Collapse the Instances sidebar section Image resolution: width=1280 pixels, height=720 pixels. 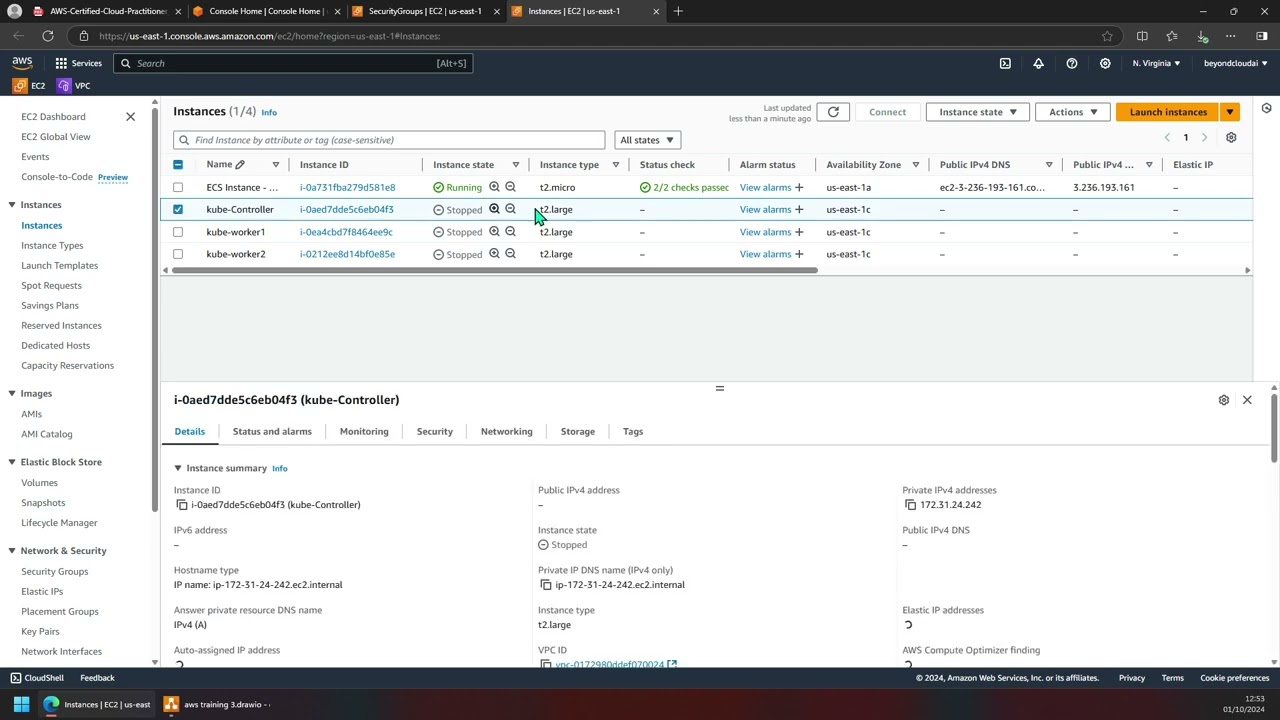(x=12, y=205)
